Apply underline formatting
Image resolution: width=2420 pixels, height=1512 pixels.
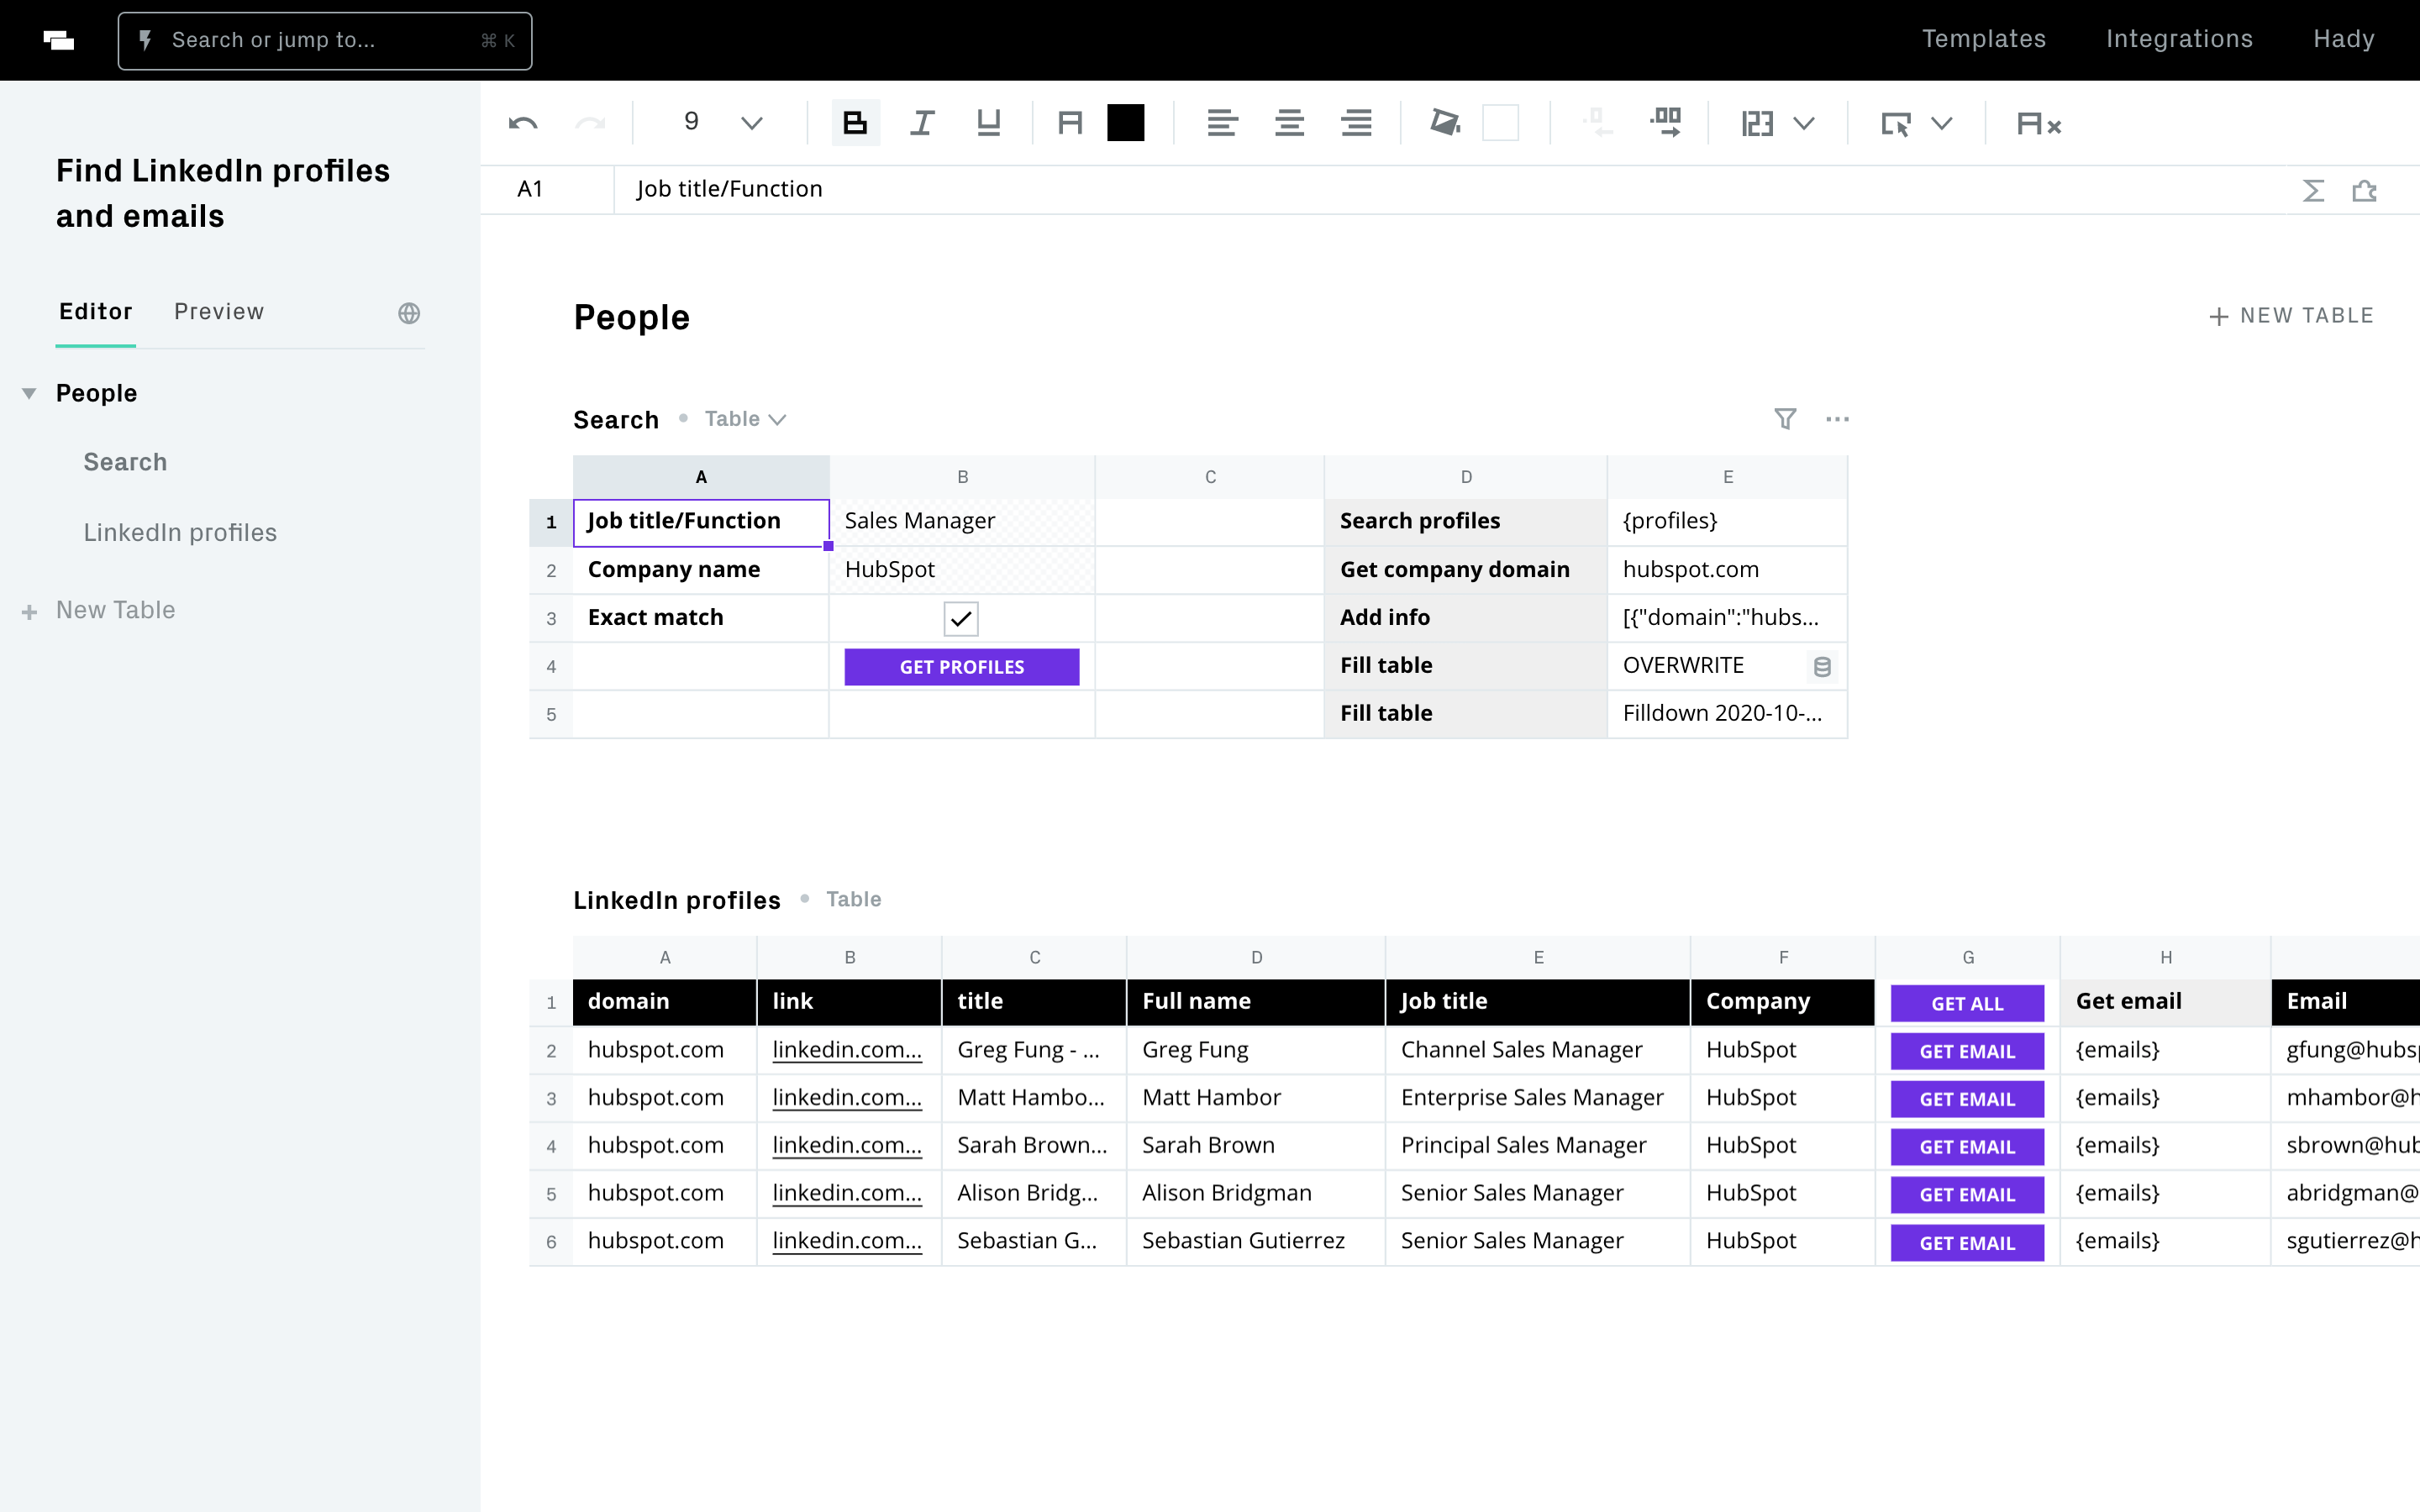click(x=988, y=124)
